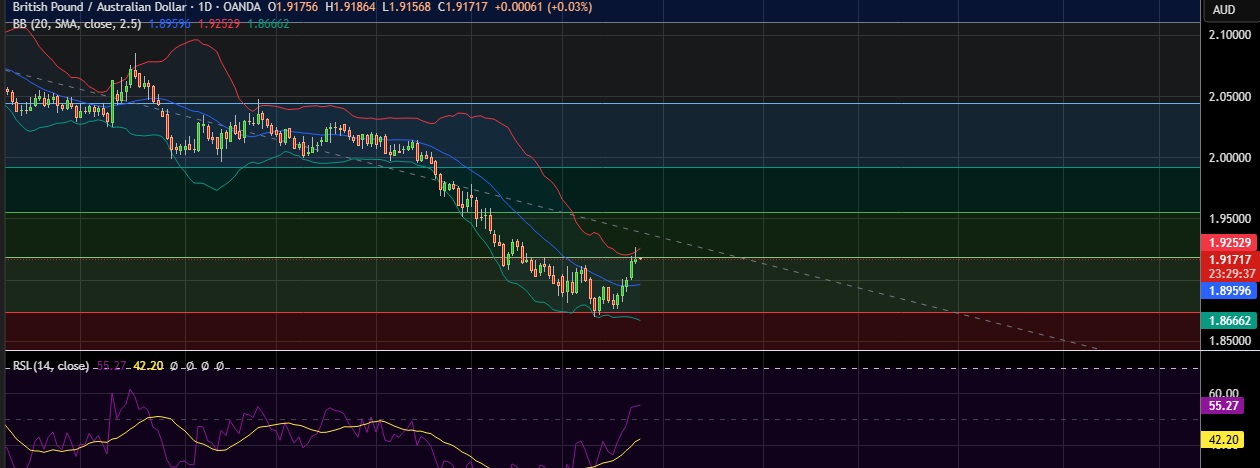Image resolution: width=1260 pixels, height=468 pixels.
Task: Click the blue BB basis value 1.89596 in the legend
Action: pyautogui.click(x=169, y=23)
